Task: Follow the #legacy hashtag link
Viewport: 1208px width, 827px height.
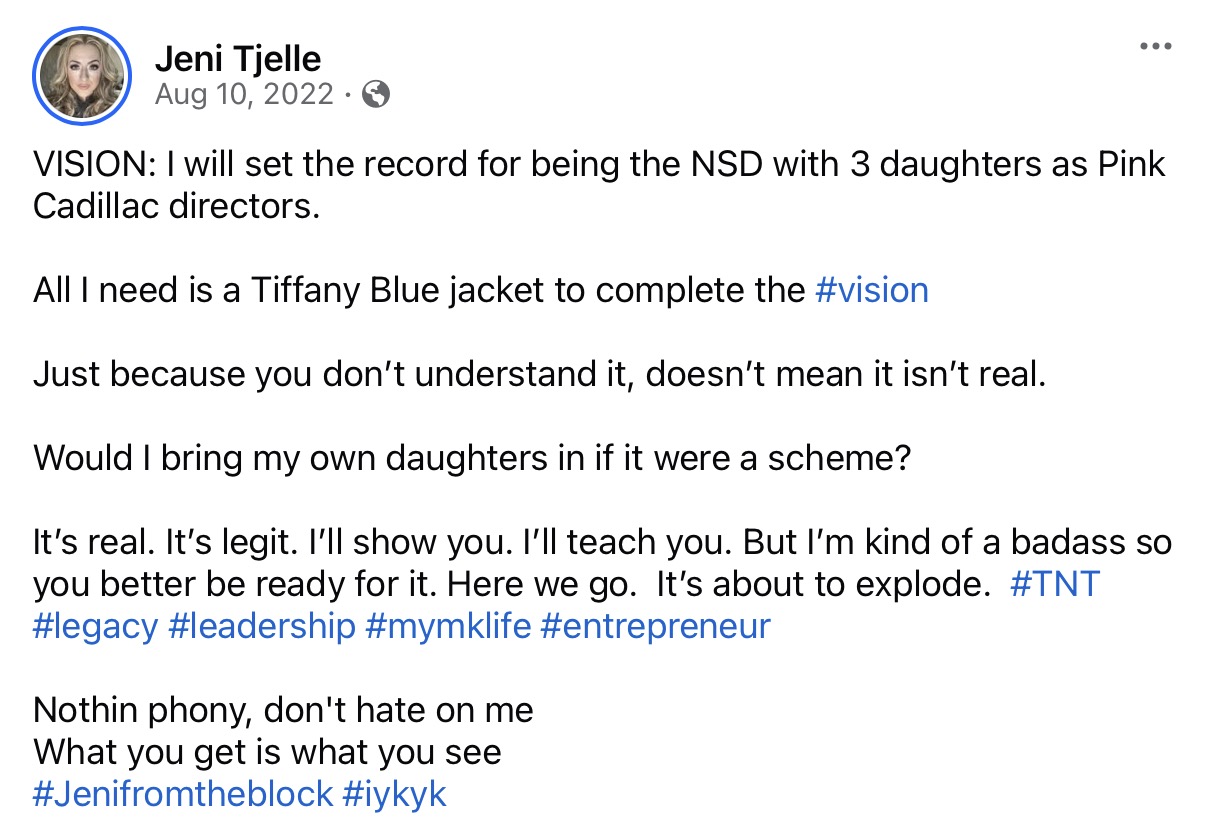Action: [95, 626]
